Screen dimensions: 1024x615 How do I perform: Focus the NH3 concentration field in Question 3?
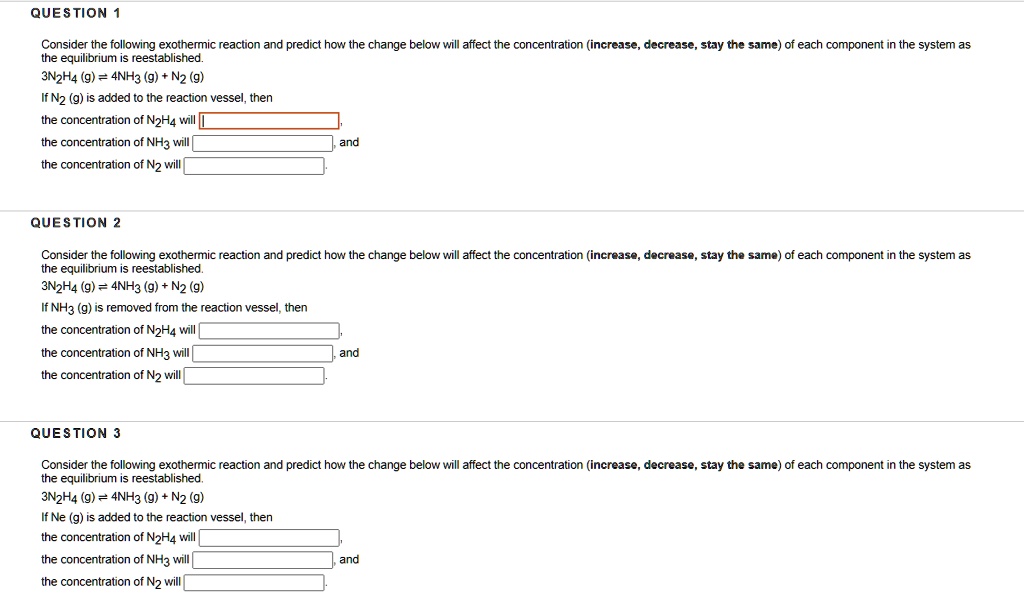tap(263, 560)
